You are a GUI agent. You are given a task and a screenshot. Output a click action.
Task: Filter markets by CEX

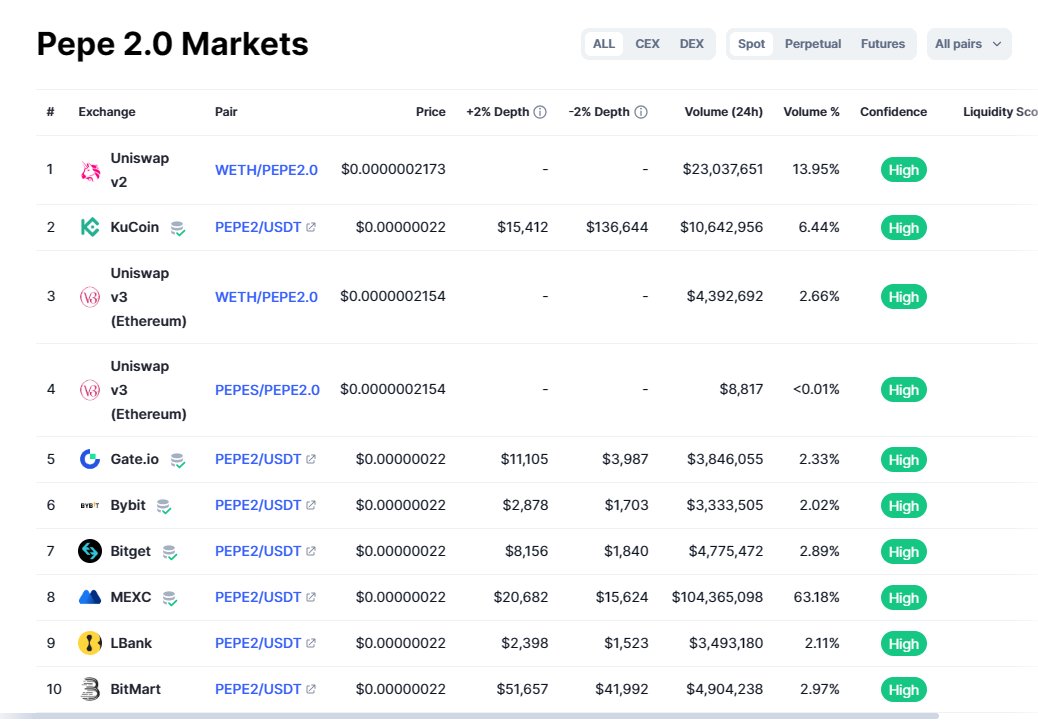(647, 44)
